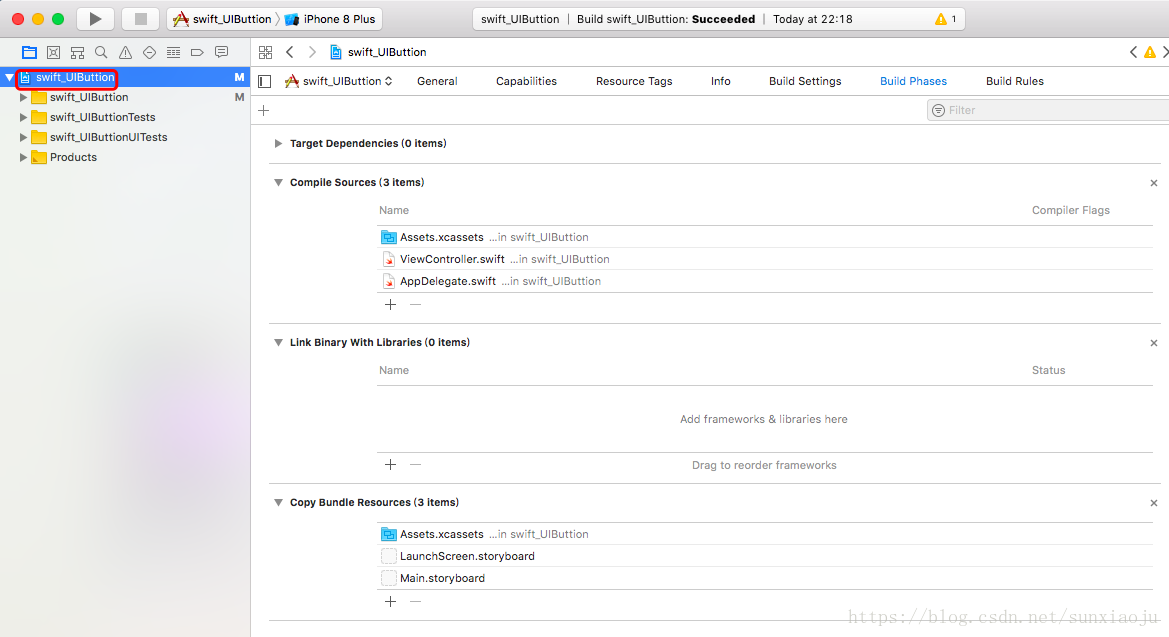Viewport: 1169px width, 637px height.
Task: Add a framework to Link Binary
Action: tap(390, 465)
